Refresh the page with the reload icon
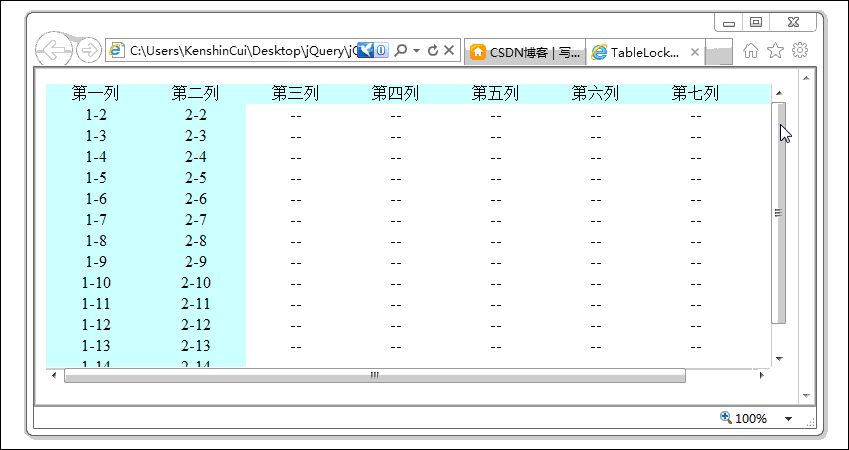The width and height of the screenshot is (849, 450). 432,50
